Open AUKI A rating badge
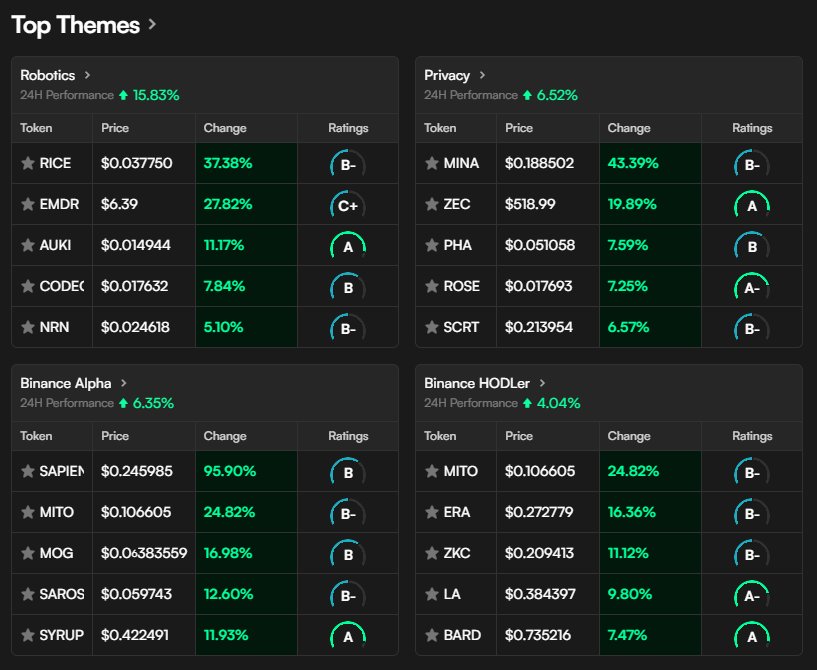This screenshot has height=670, width=817. coord(348,246)
